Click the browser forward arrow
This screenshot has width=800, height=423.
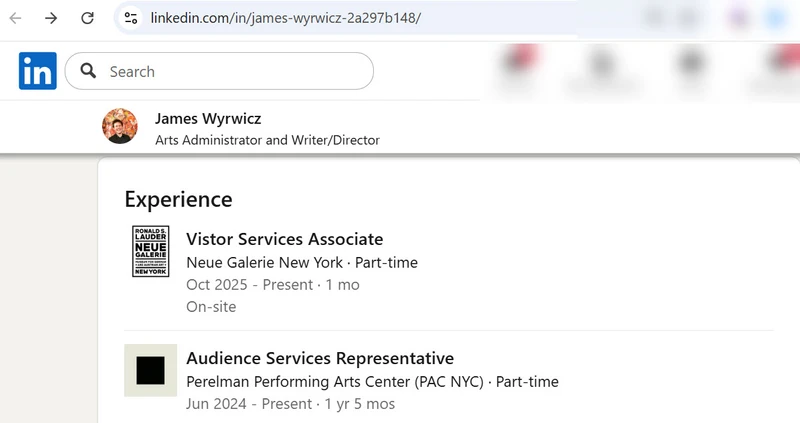[x=51, y=18]
